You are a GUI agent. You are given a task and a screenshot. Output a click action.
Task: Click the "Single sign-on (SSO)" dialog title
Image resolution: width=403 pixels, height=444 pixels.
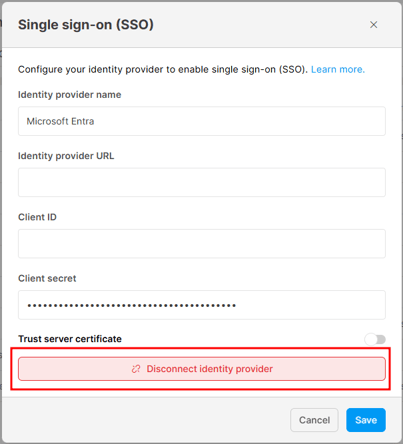pyautogui.click(x=86, y=25)
